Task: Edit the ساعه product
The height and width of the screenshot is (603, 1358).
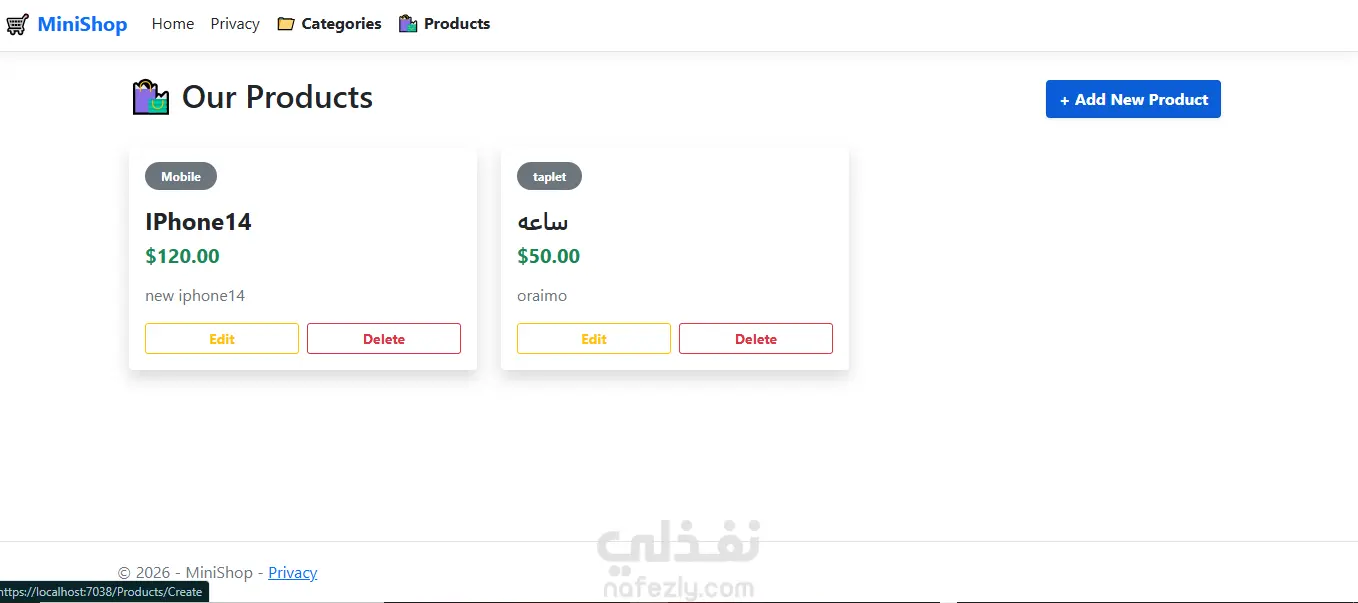Action: [594, 339]
